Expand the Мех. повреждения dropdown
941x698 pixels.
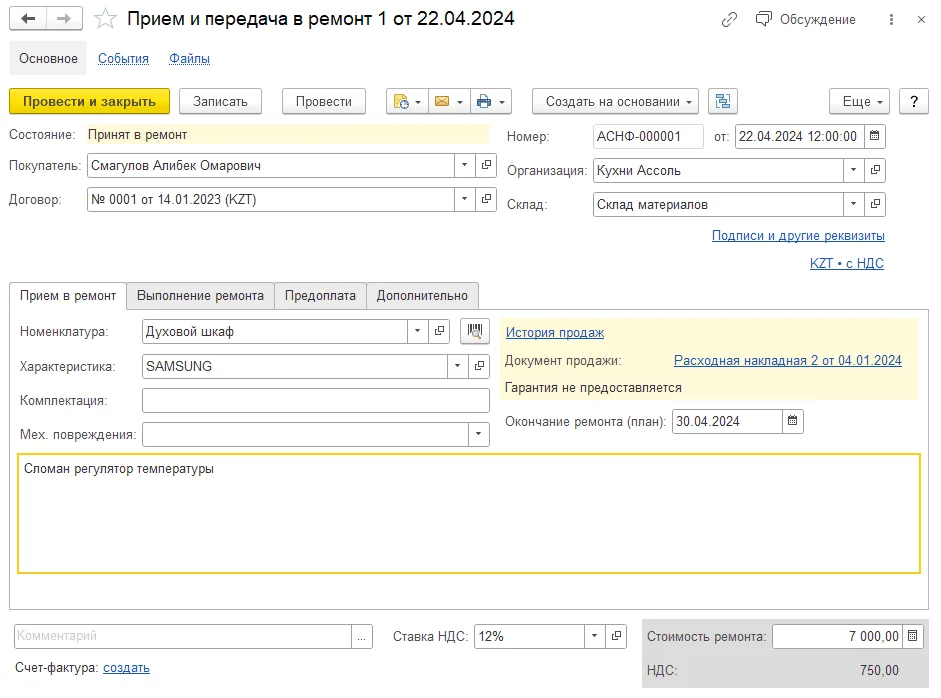click(478, 435)
